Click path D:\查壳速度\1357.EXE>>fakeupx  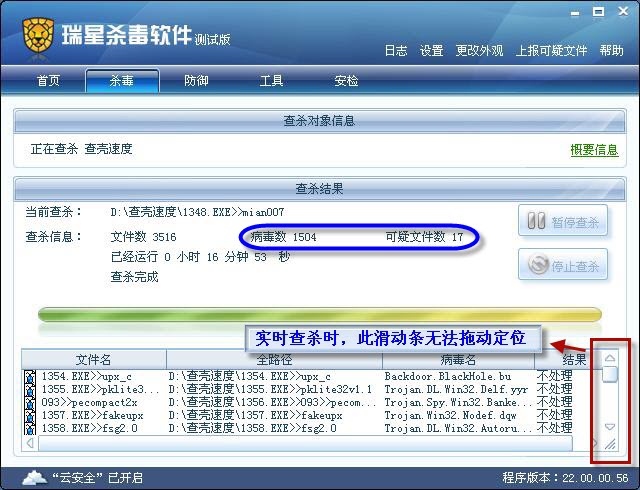(x=256, y=416)
